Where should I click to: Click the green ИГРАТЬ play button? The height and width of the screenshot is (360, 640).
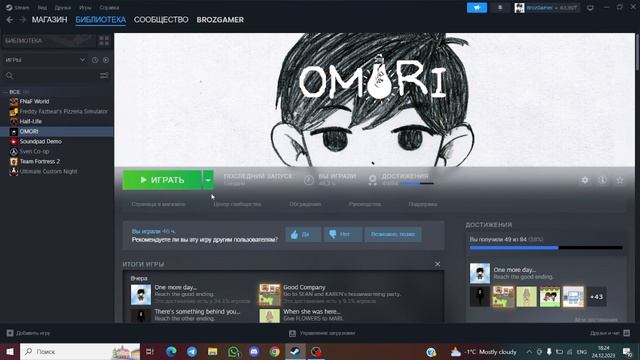point(162,180)
